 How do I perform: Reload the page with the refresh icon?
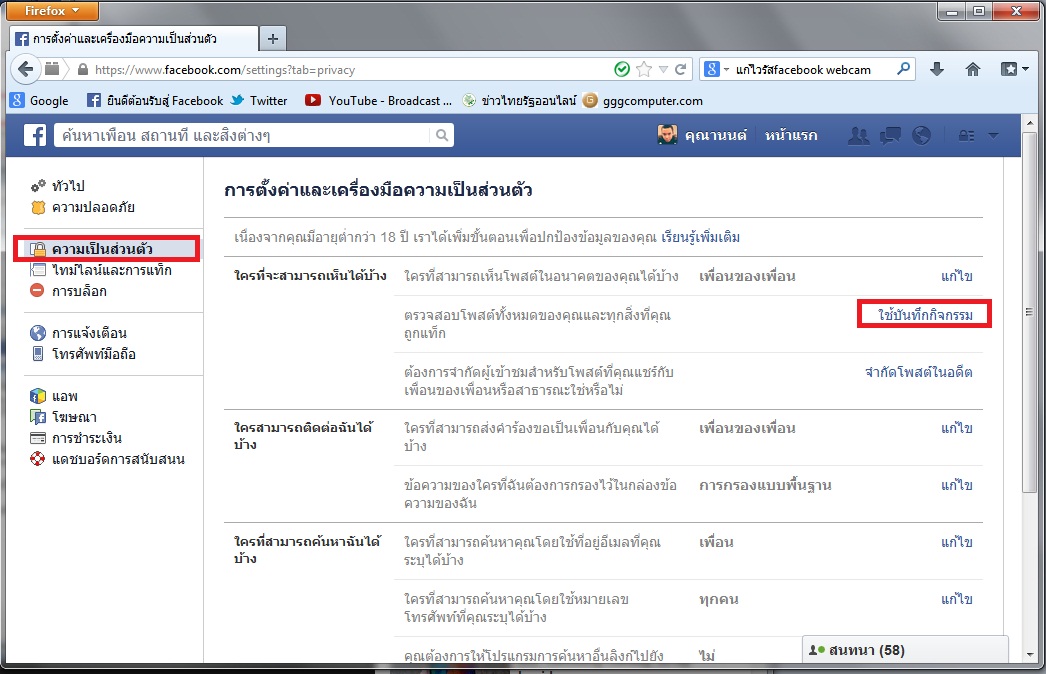(x=680, y=69)
